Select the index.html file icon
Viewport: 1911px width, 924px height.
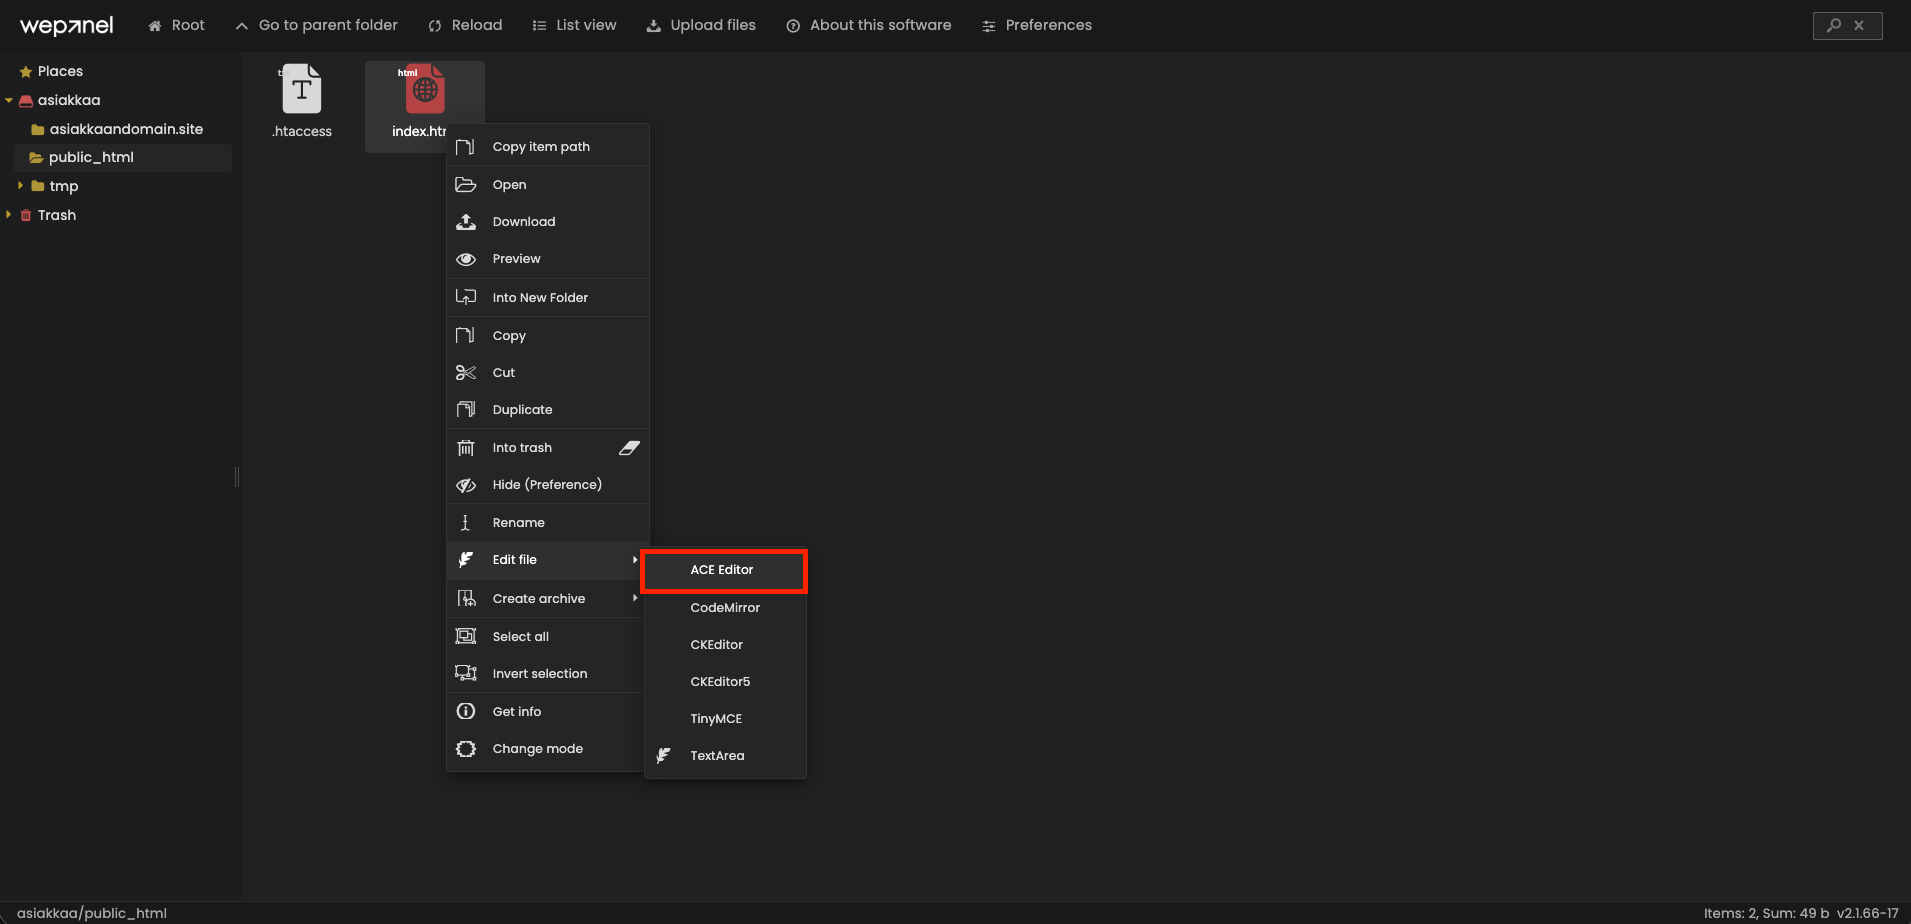pyautogui.click(x=425, y=89)
